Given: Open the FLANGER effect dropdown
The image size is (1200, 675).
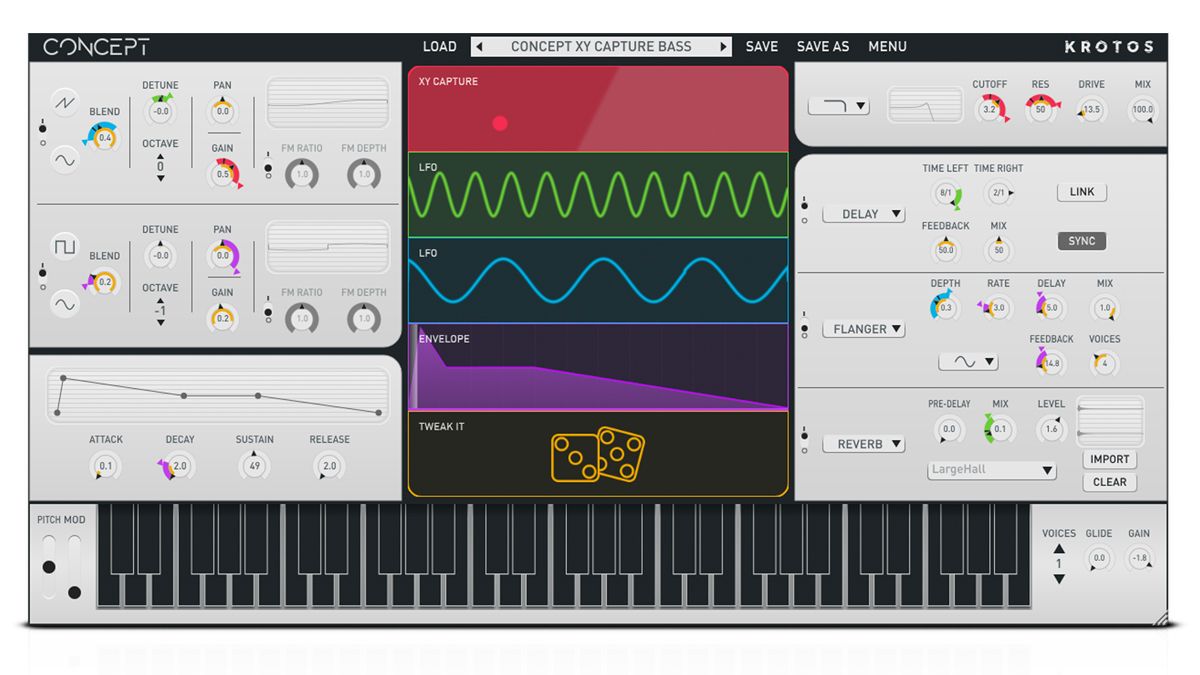Looking at the screenshot, I should [x=864, y=329].
